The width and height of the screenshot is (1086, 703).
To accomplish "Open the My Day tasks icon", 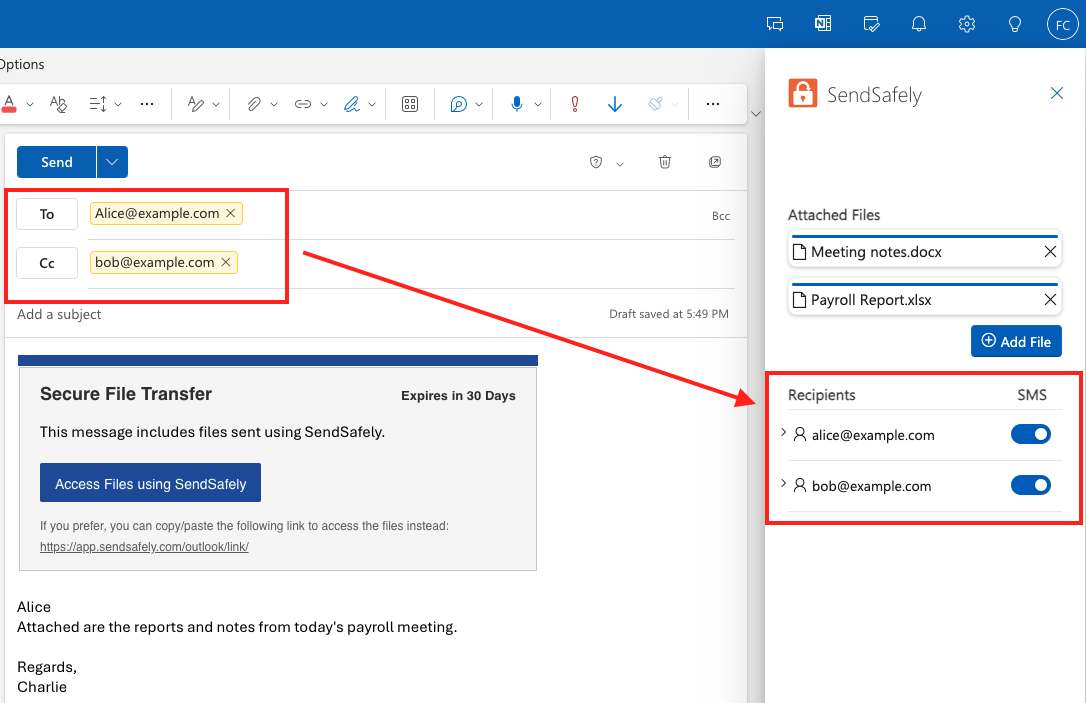I will [871, 24].
